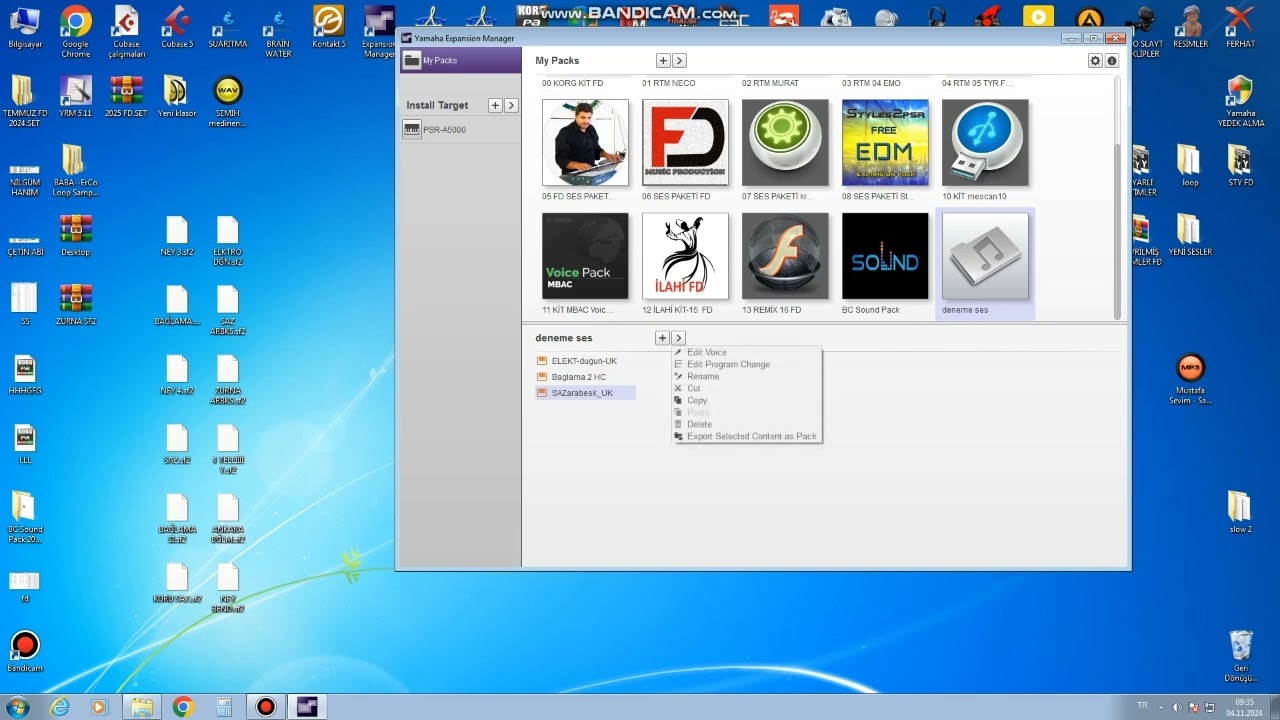
Task: Open the settings gear in Expansion Manager
Action: click(x=1095, y=61)
